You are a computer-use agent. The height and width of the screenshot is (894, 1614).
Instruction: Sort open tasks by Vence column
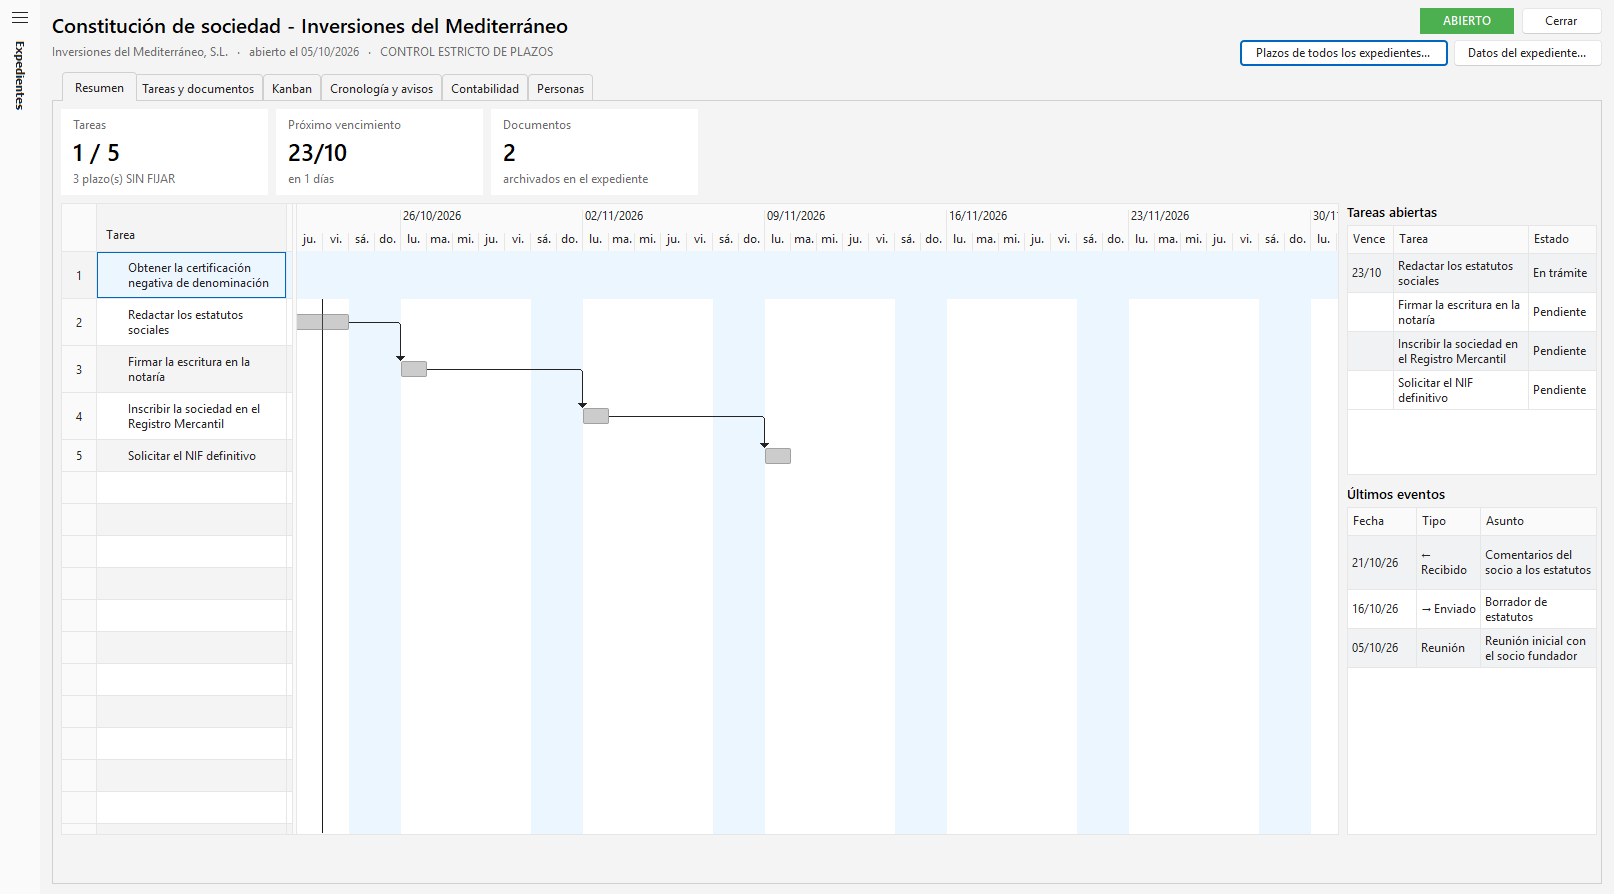pos(1370,239)
